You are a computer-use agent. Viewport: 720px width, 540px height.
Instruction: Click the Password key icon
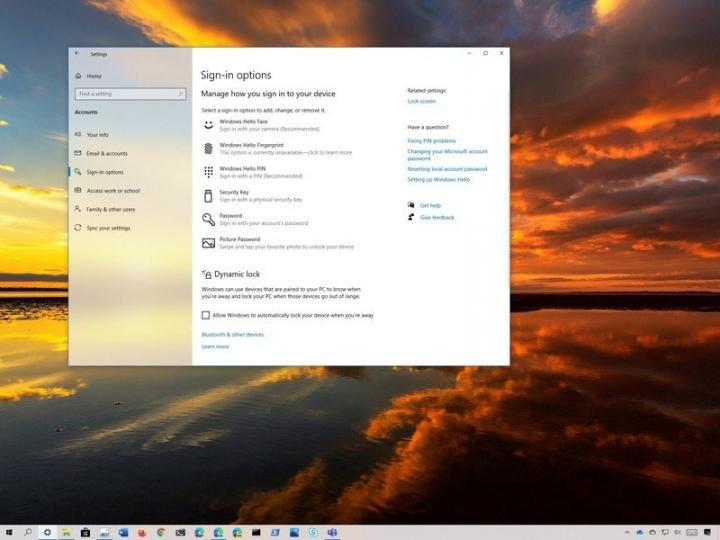click(x=208, y=219)
